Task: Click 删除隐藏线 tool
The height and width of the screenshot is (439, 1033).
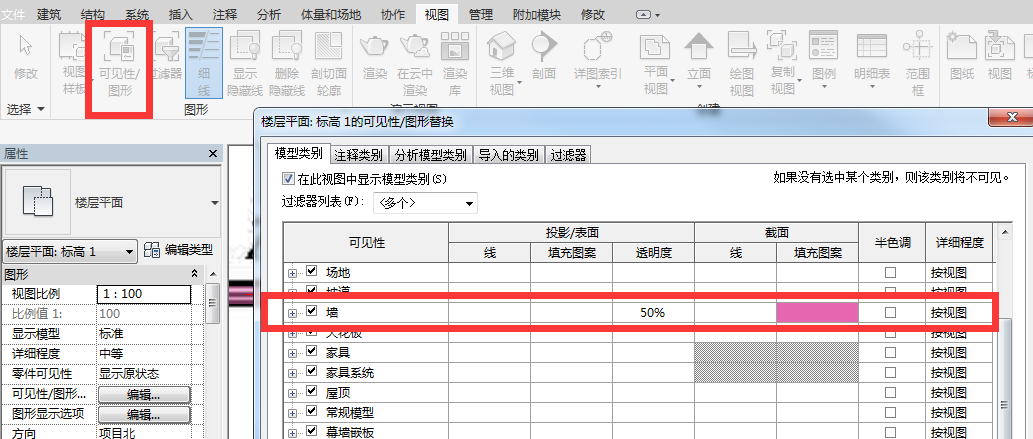Action: (x=288, y=63)
